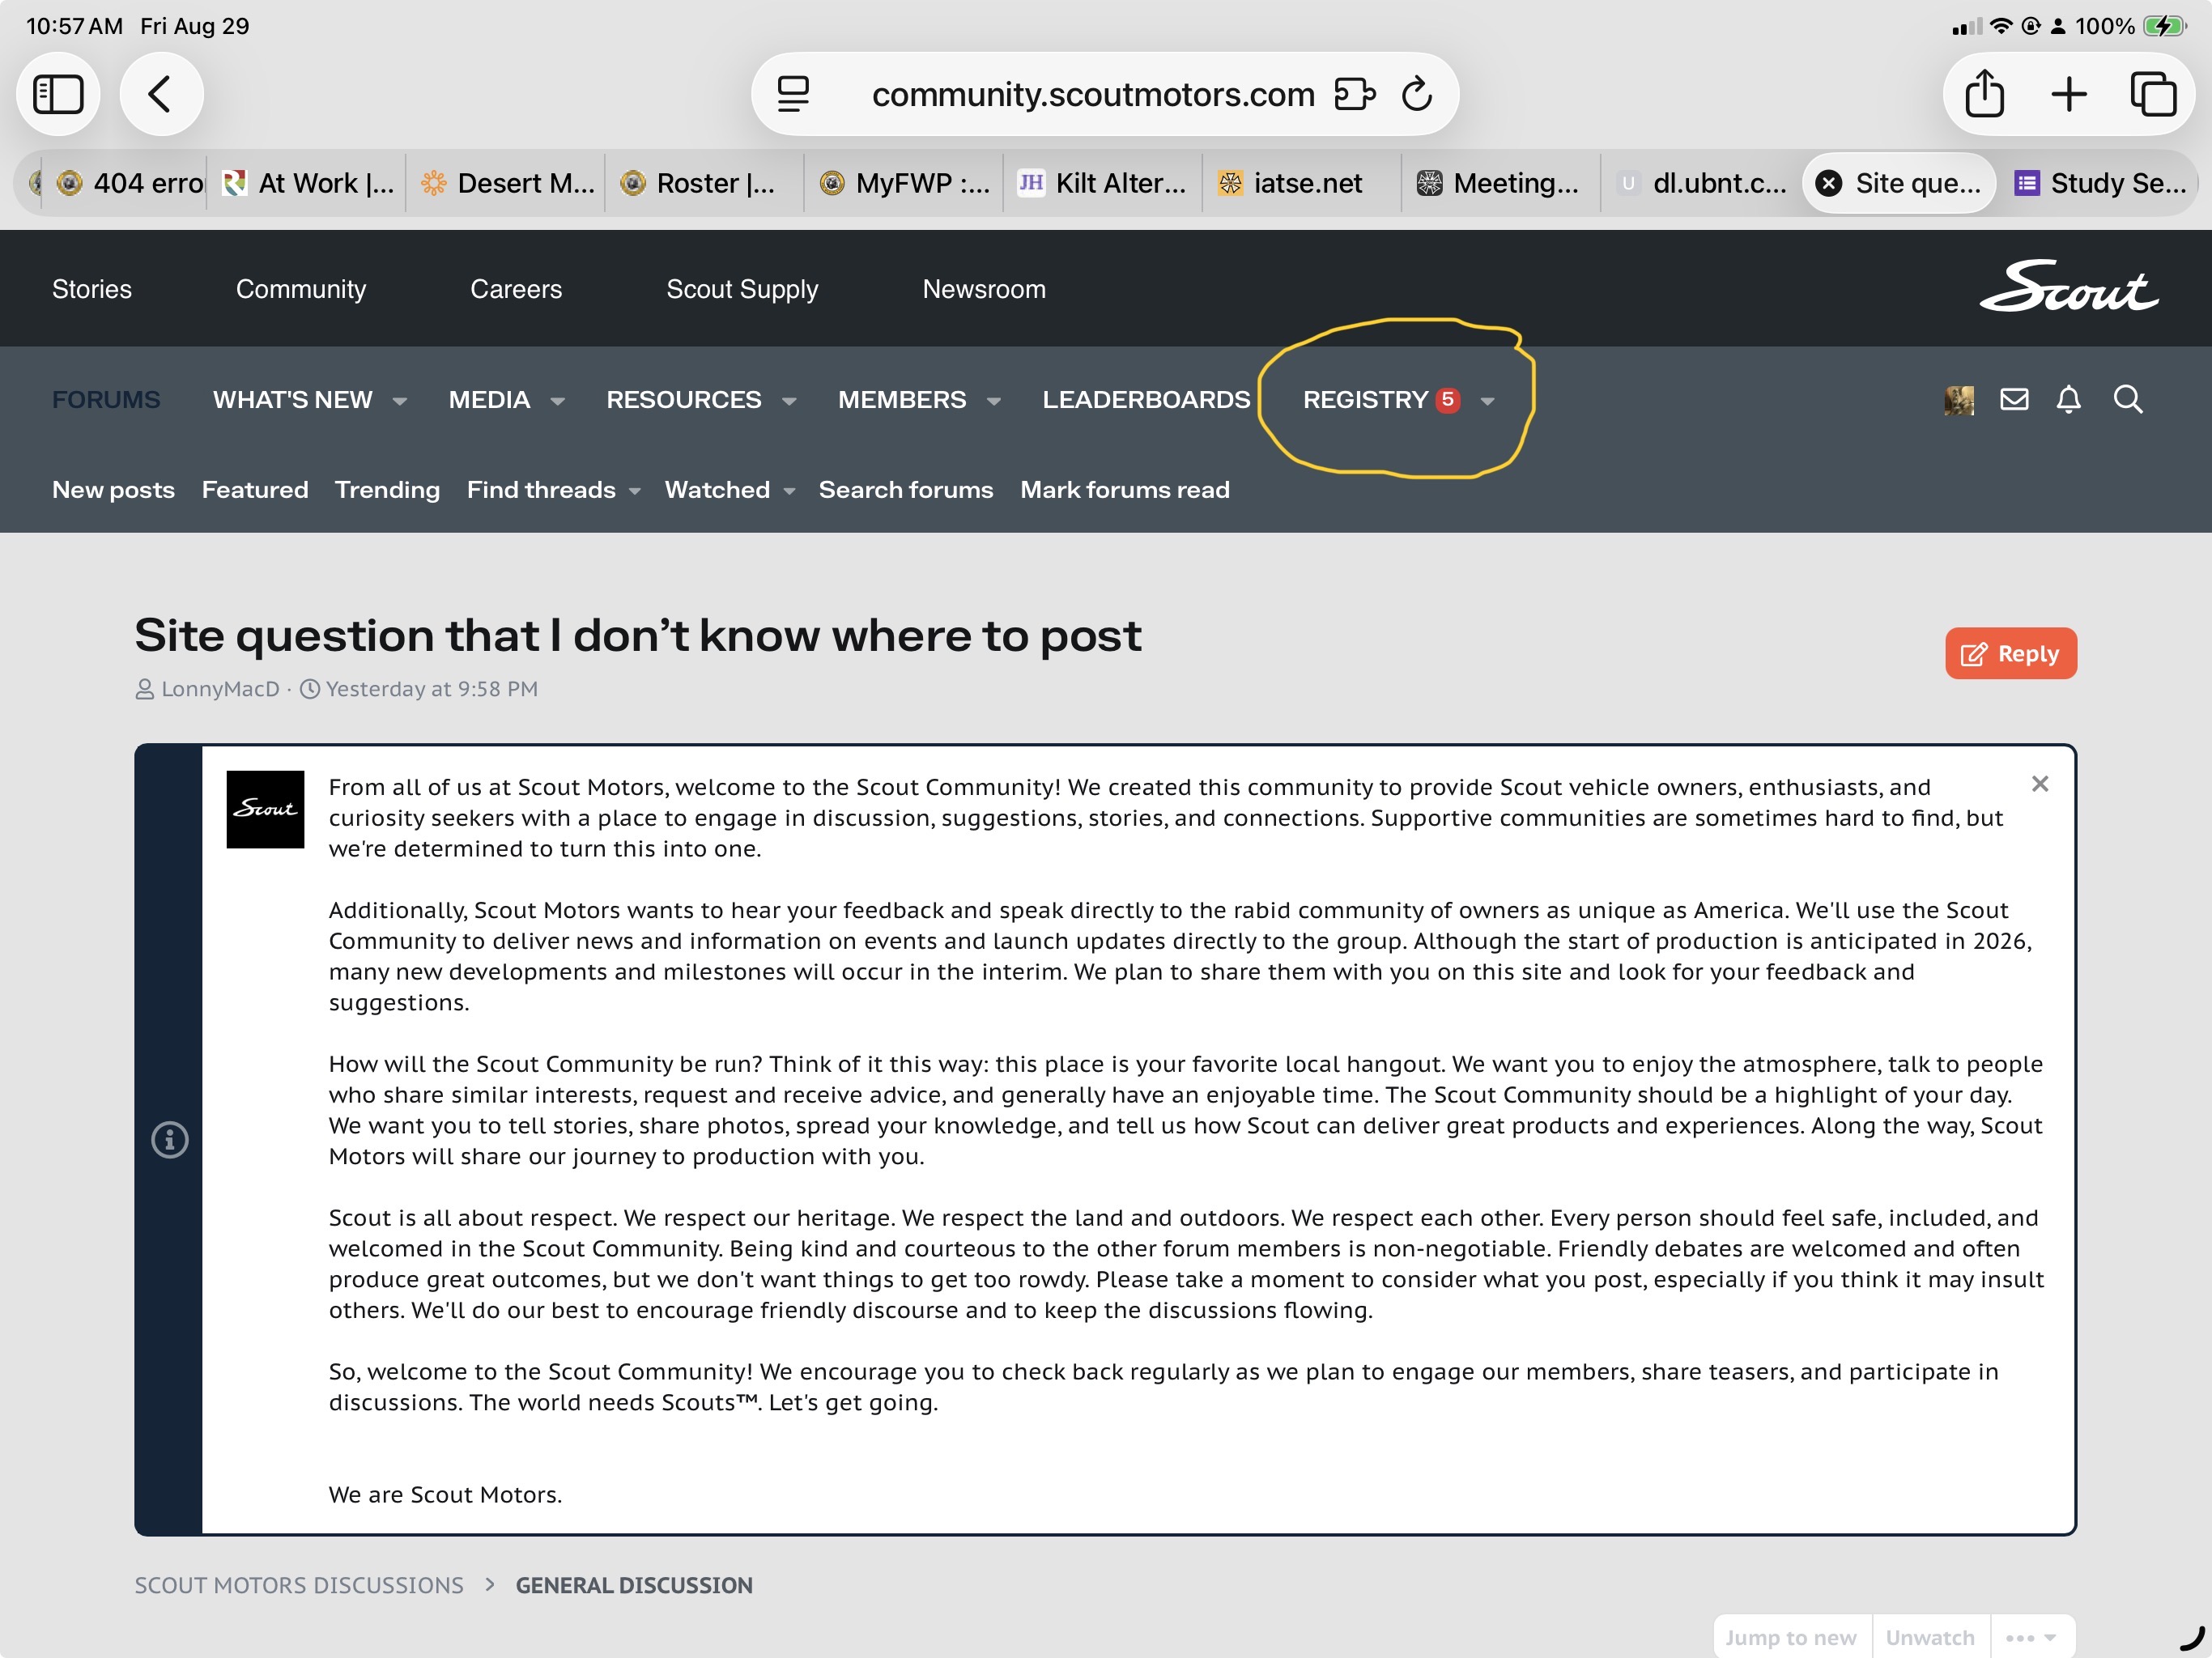Switch to the 404 error tab

(125, 183)
